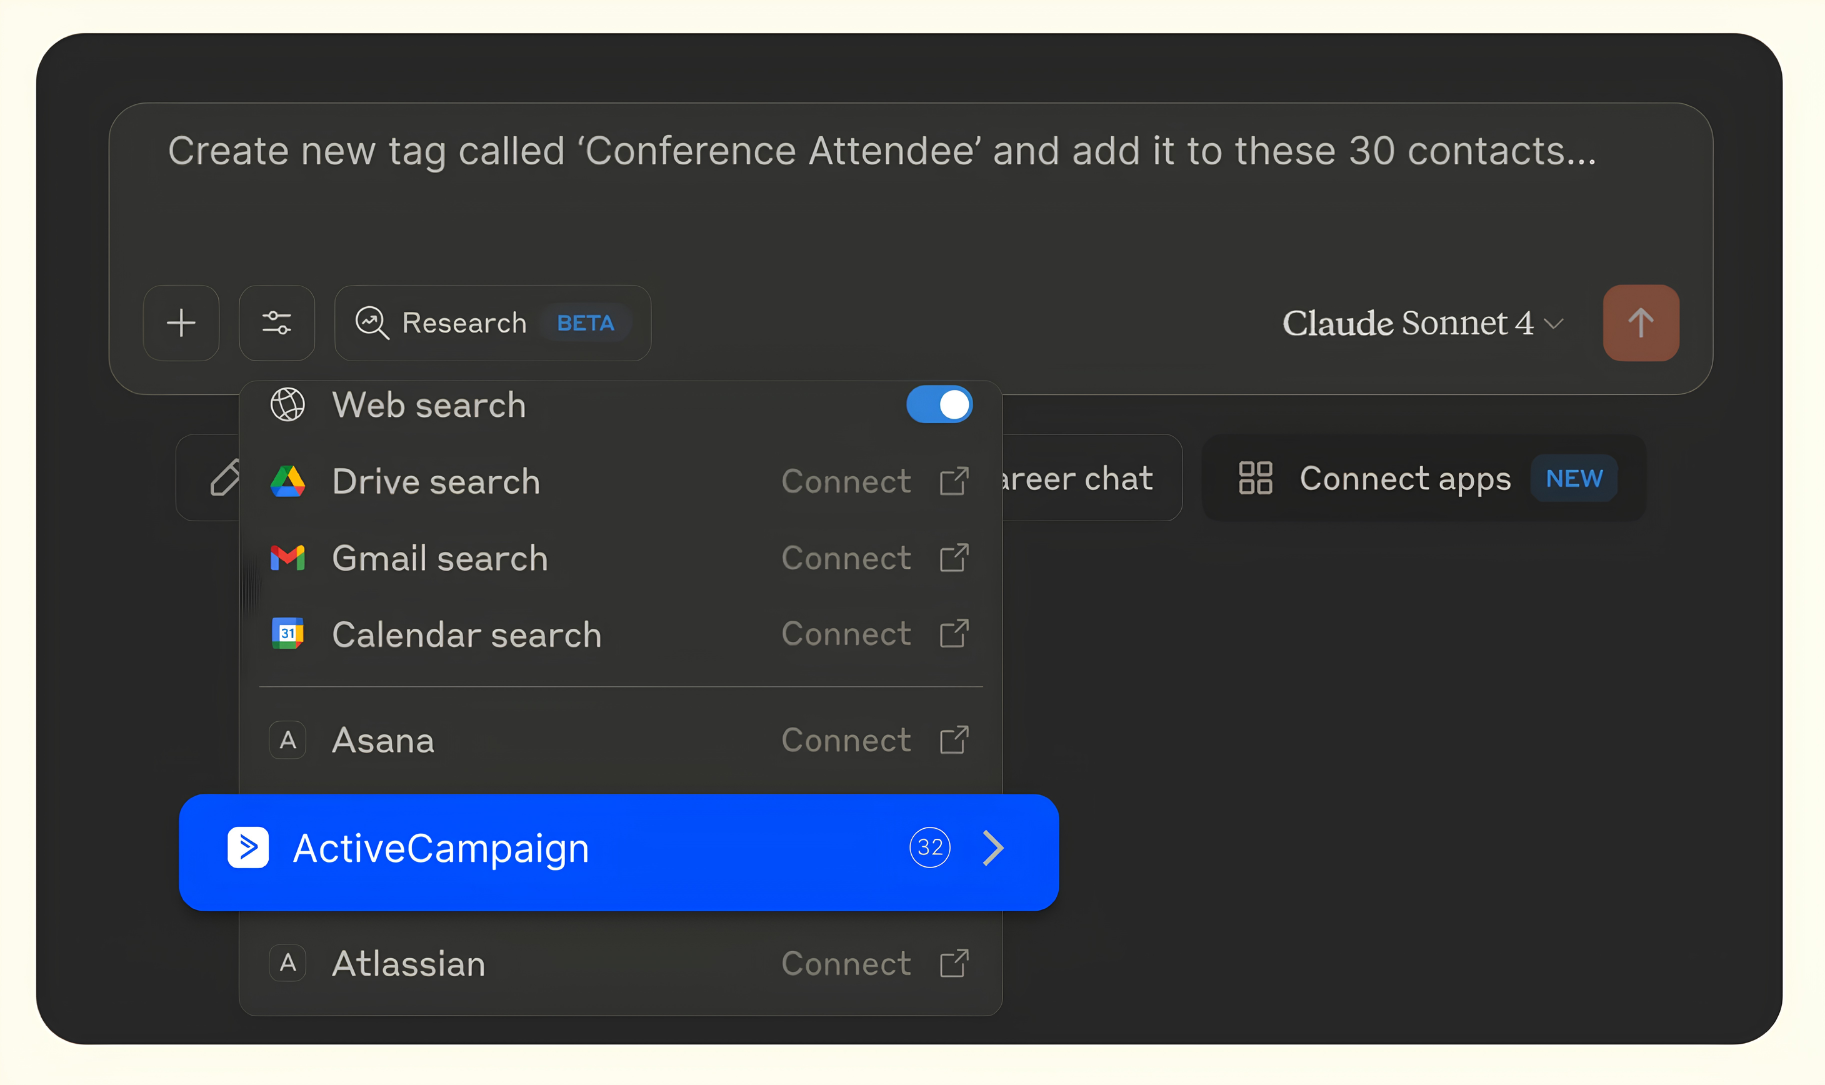Click the Google Calendar icon
The image size is (1825, 1085).
click(288, 634)
